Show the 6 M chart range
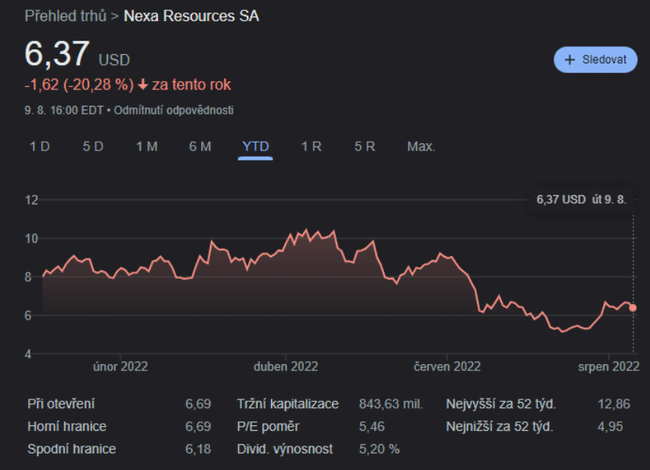 (200, 146)
